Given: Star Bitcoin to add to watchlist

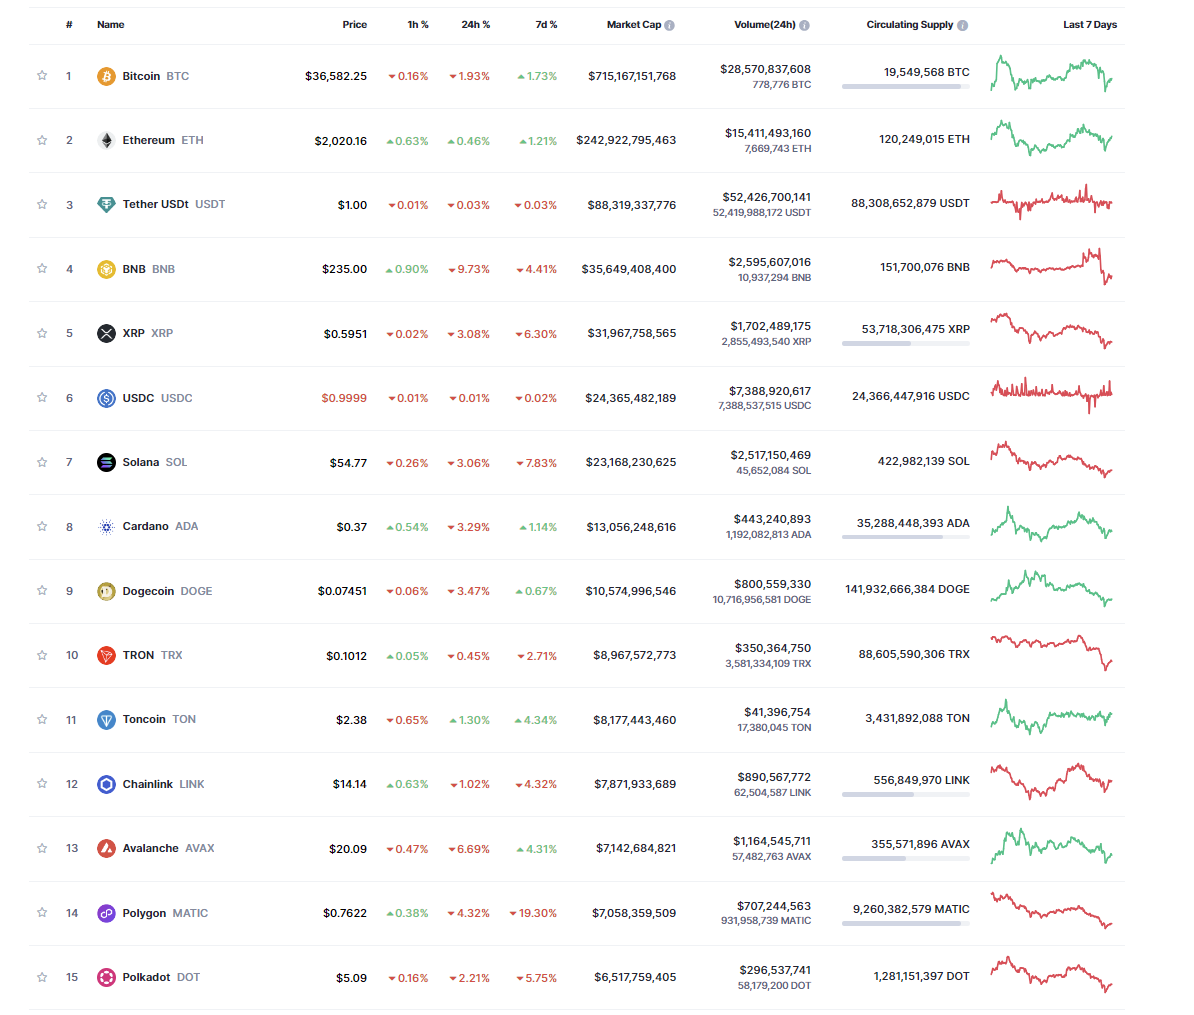Looking at the screenshot, I should coord(42,75).
